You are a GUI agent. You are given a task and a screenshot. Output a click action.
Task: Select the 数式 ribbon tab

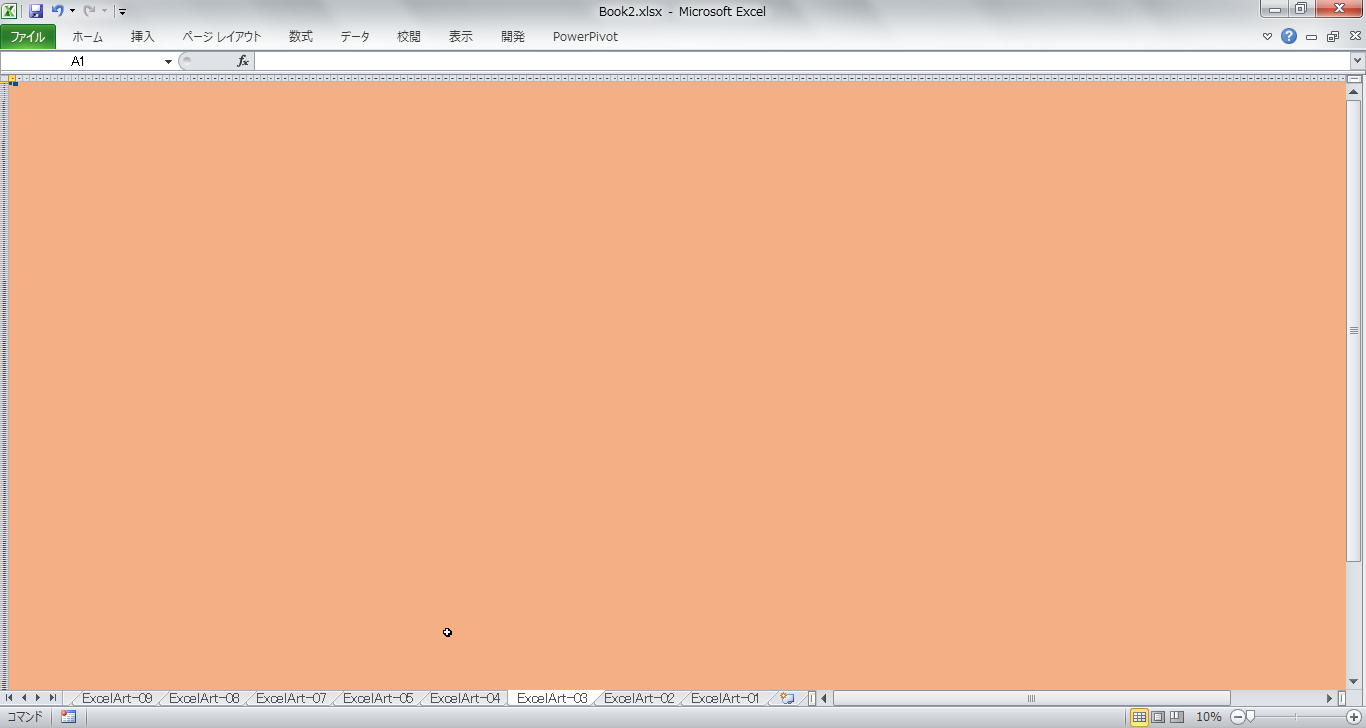301,37
